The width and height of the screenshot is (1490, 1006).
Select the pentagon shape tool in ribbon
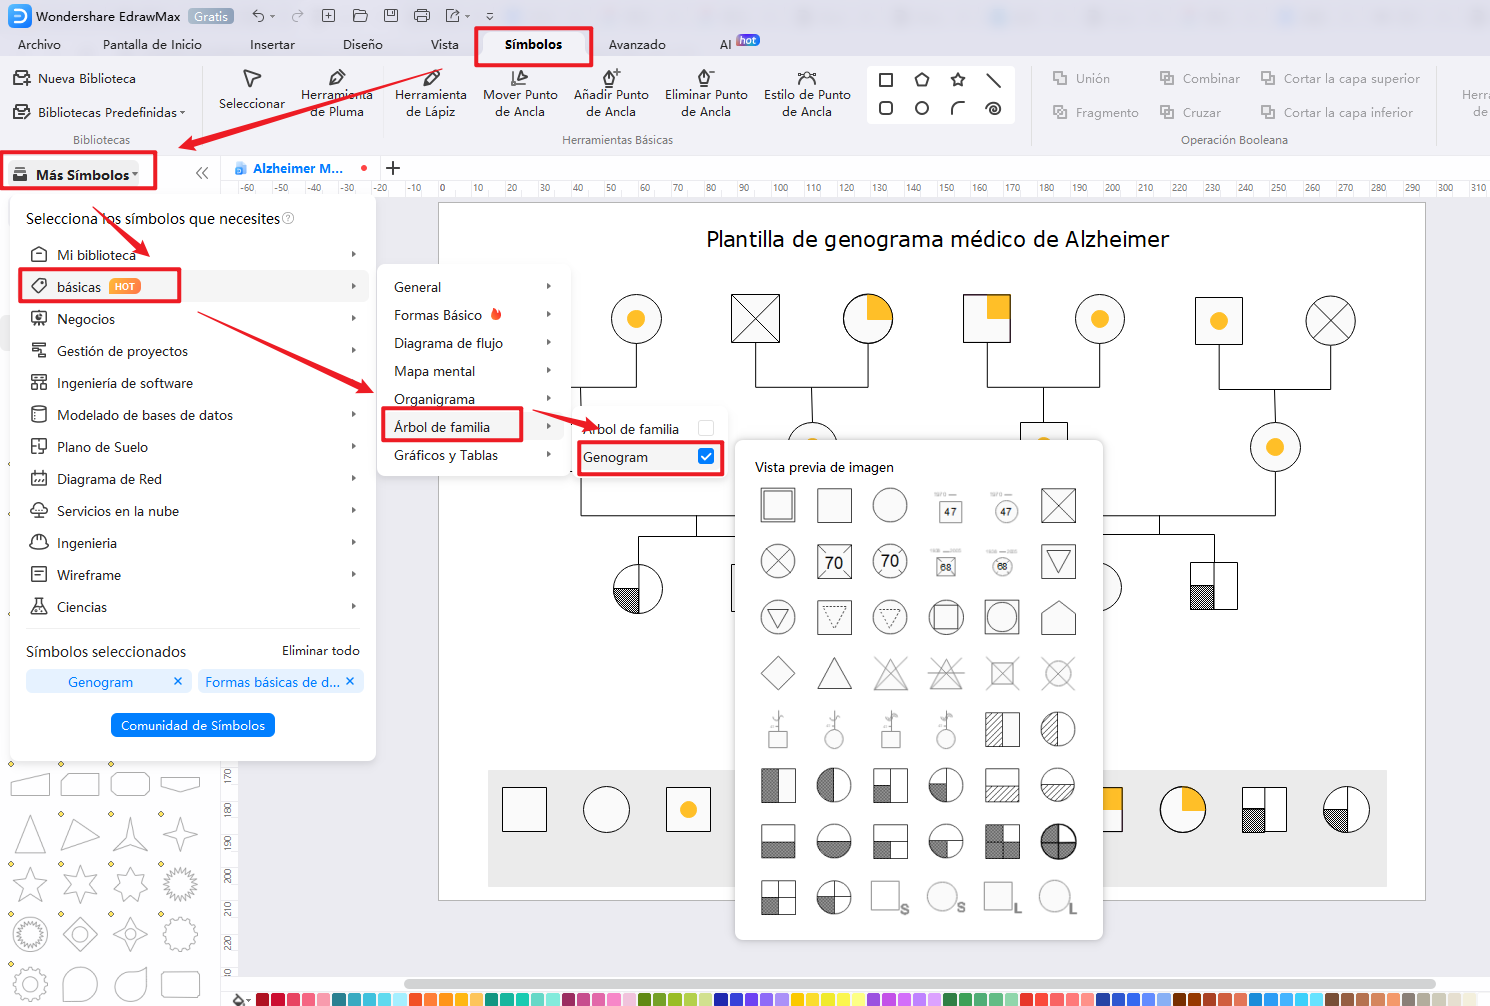click(x=922, y=80)
